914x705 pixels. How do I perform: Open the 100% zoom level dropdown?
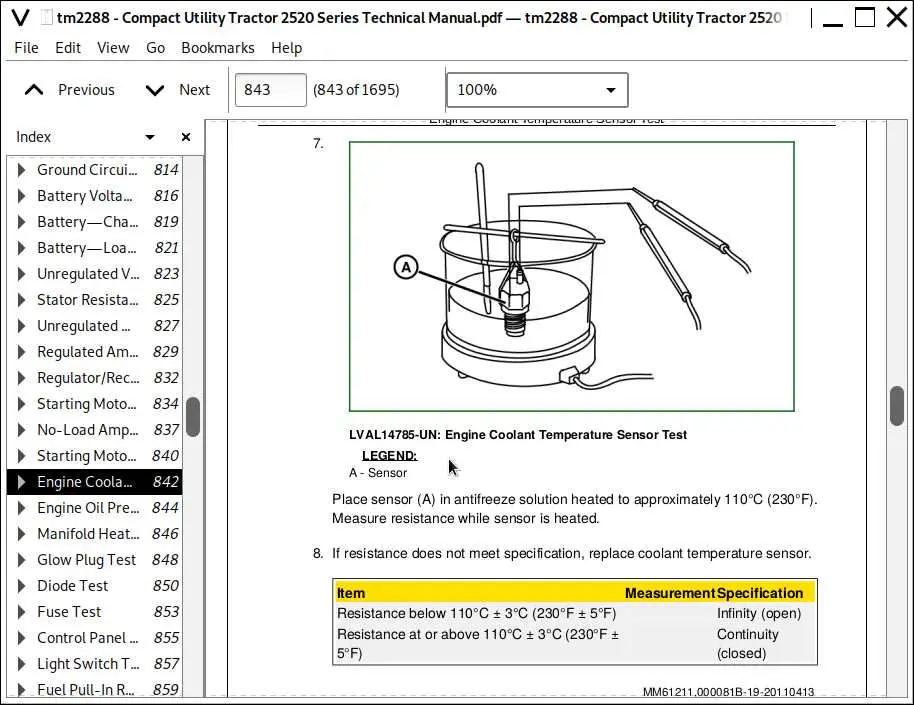(x=537, y=90)
